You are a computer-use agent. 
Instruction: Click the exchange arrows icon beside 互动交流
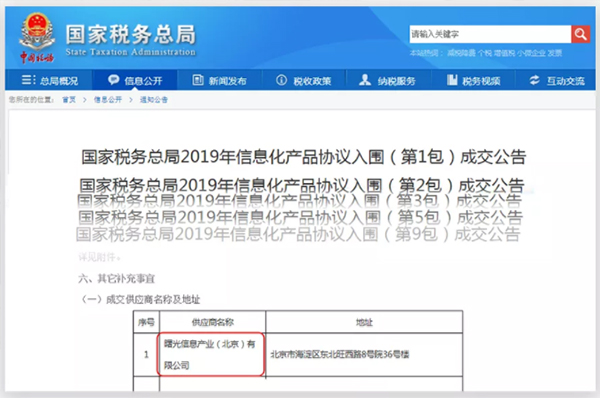point(535,80)
